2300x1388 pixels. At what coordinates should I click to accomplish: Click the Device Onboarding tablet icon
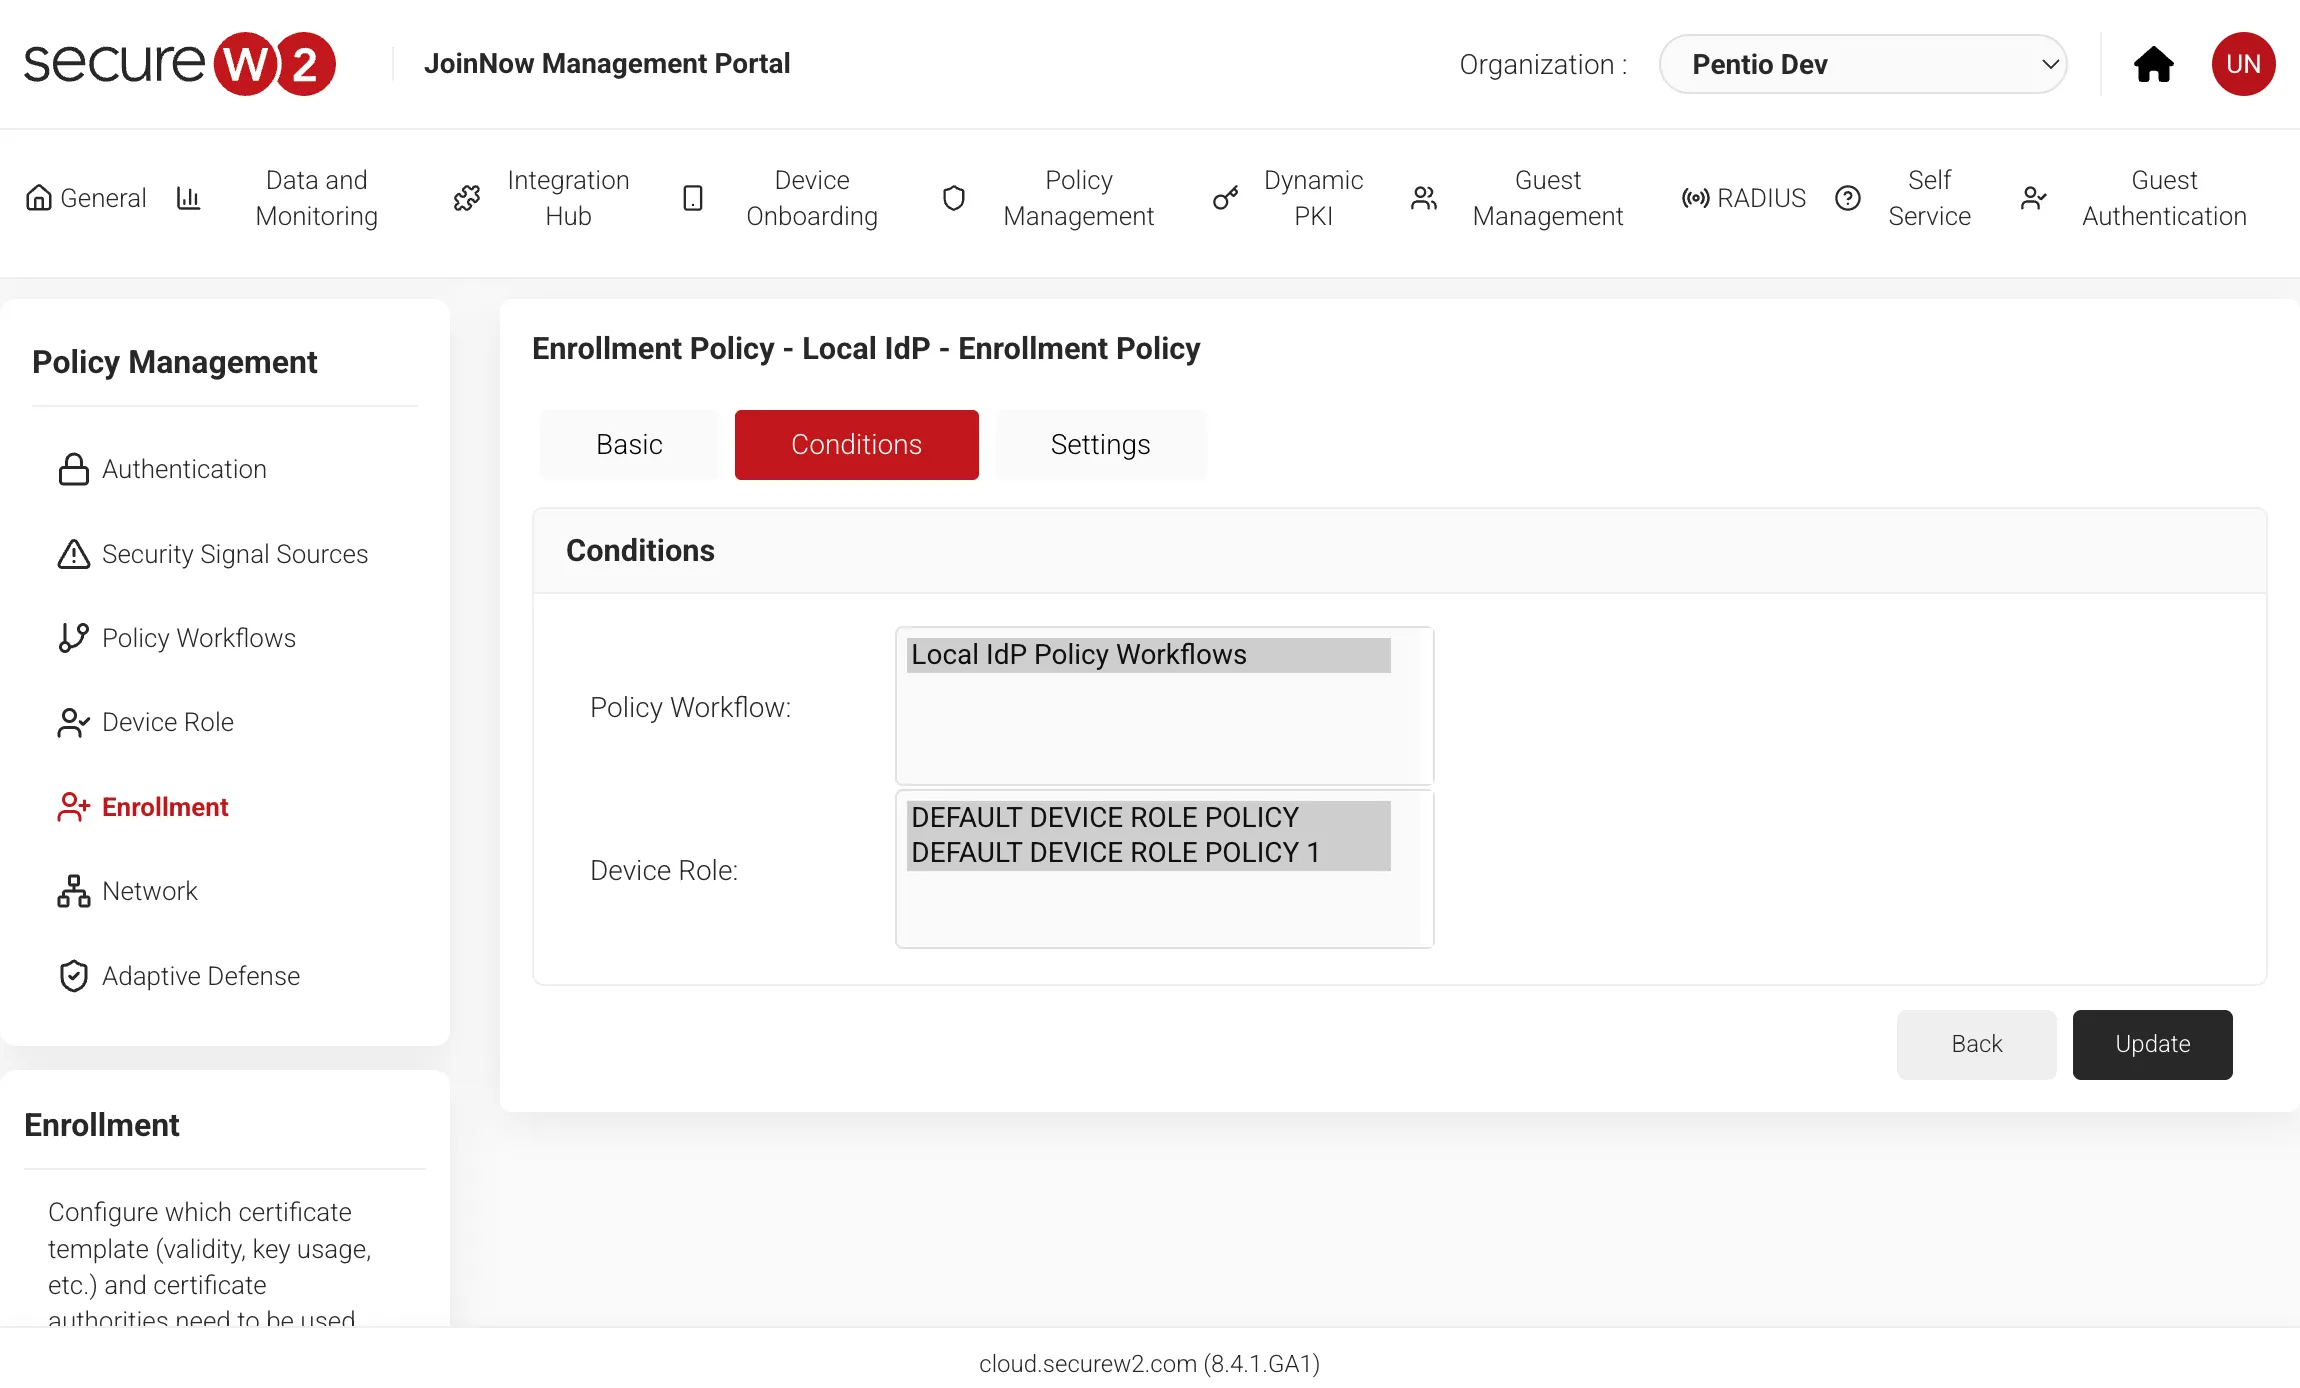(x=693, y=198)
